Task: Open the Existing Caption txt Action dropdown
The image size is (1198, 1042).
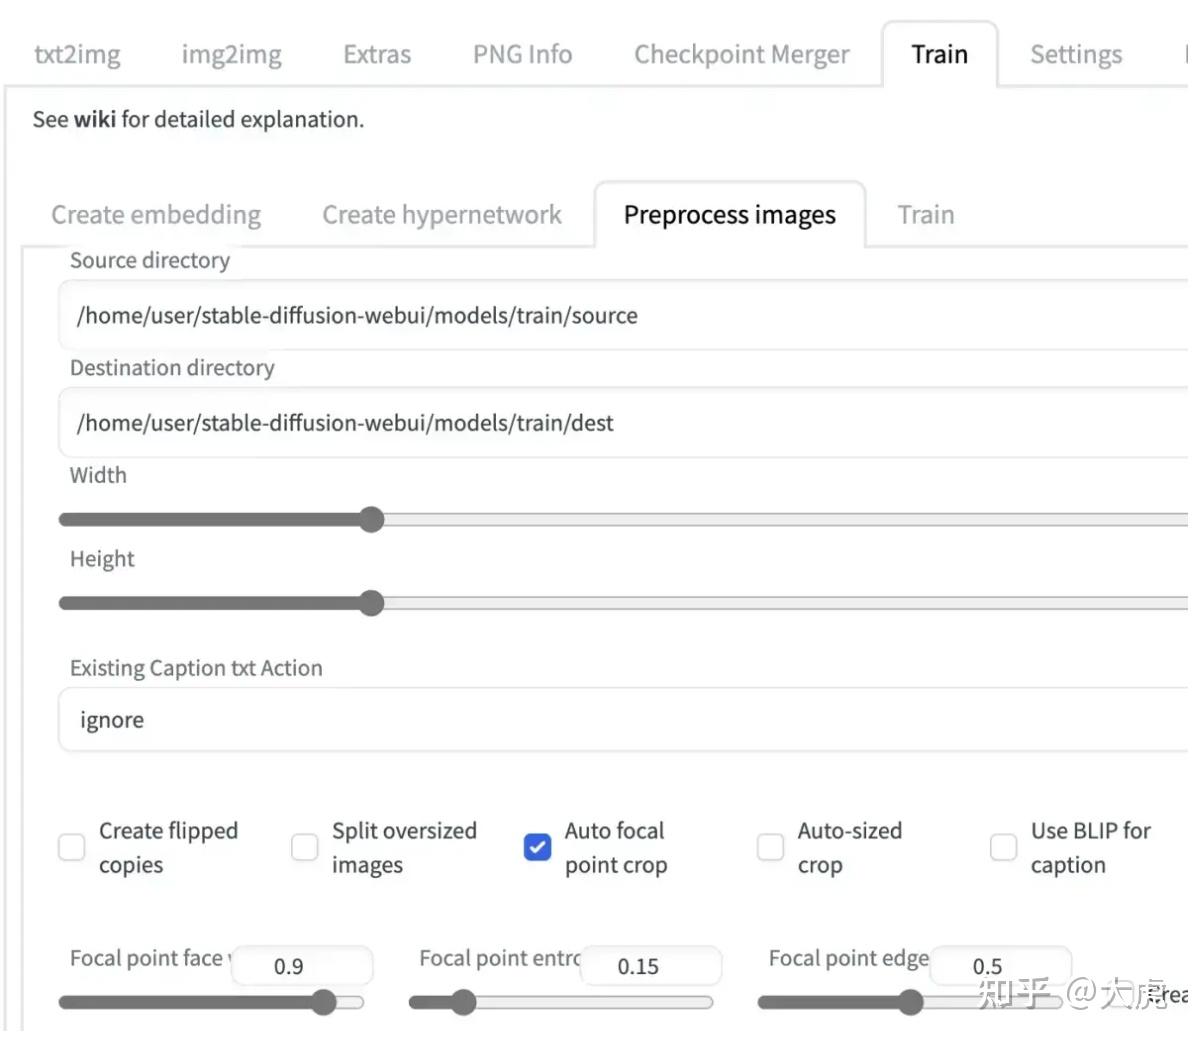Action: (620, 720)
